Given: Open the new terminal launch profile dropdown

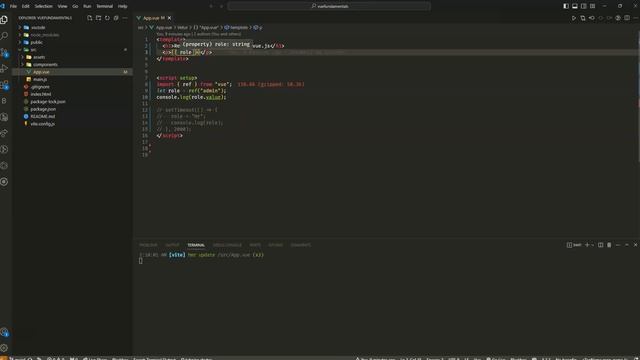Looking at the screenshot, I should pyautogui.click(x=593, y=245).
